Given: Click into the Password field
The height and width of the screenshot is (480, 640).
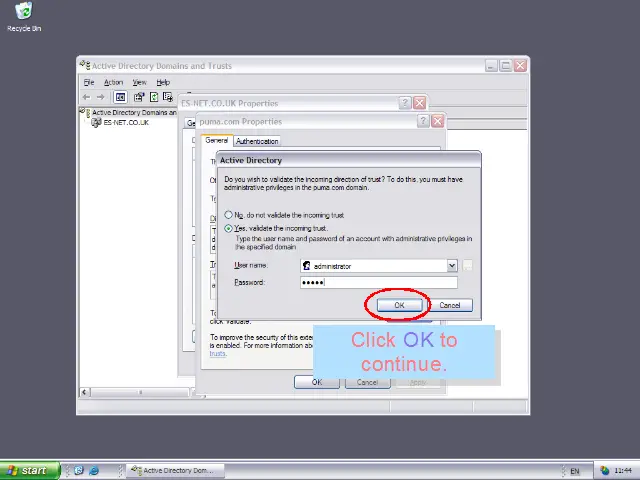Looking at the screenshot, I should coord(378,282).
